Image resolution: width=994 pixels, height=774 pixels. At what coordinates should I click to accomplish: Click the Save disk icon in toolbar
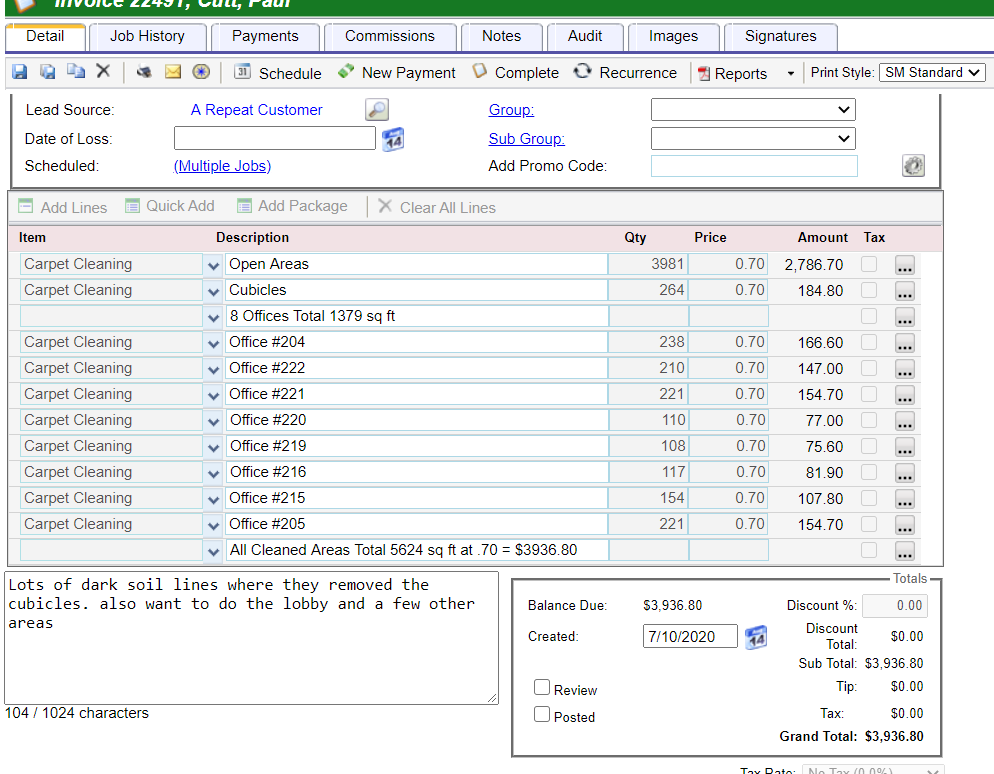[20, 72]
